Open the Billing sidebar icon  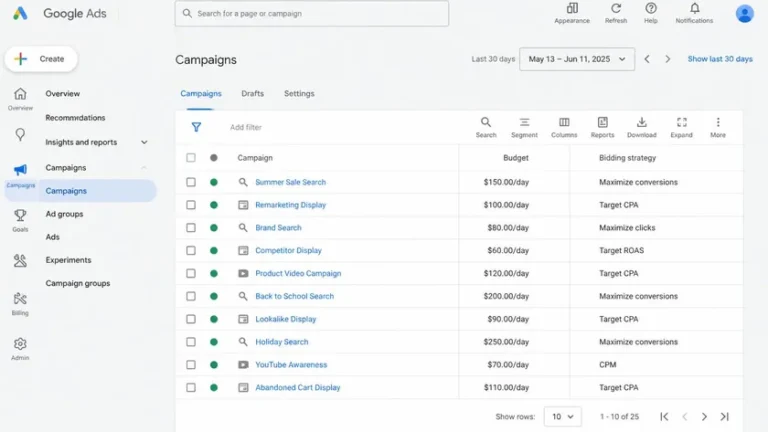pyautogui.click(x=20, y=298)
